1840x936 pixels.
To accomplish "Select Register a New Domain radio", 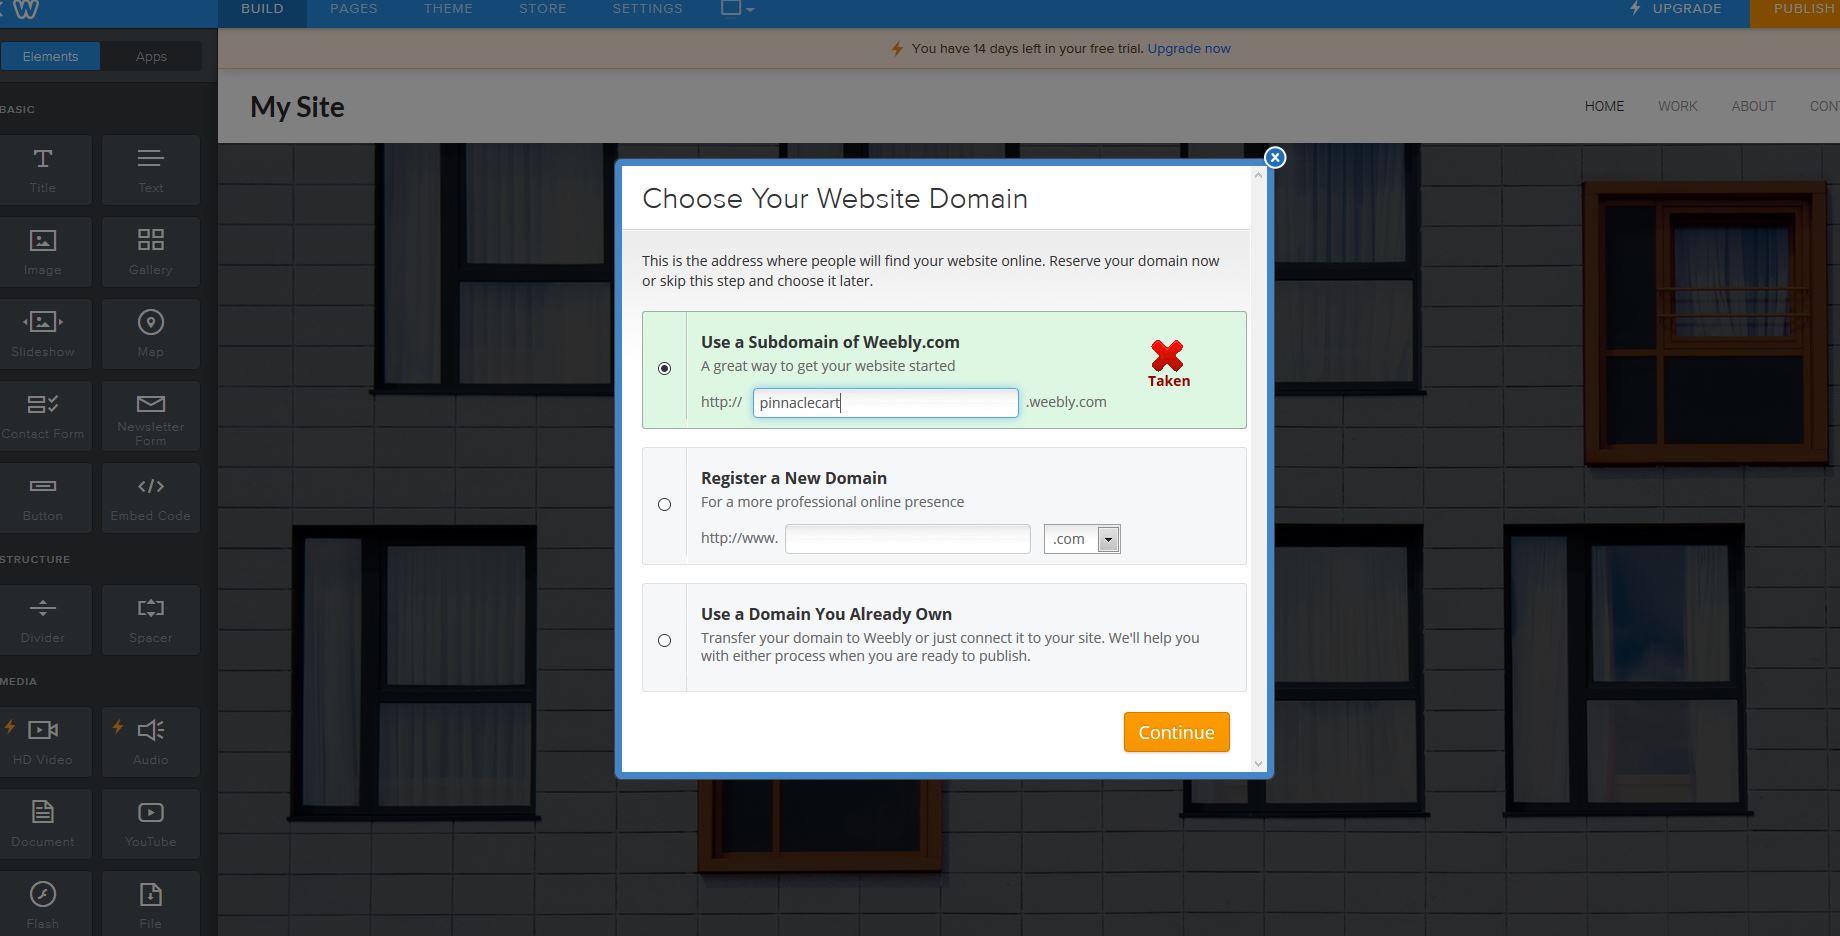I will (x=664, y=504).
